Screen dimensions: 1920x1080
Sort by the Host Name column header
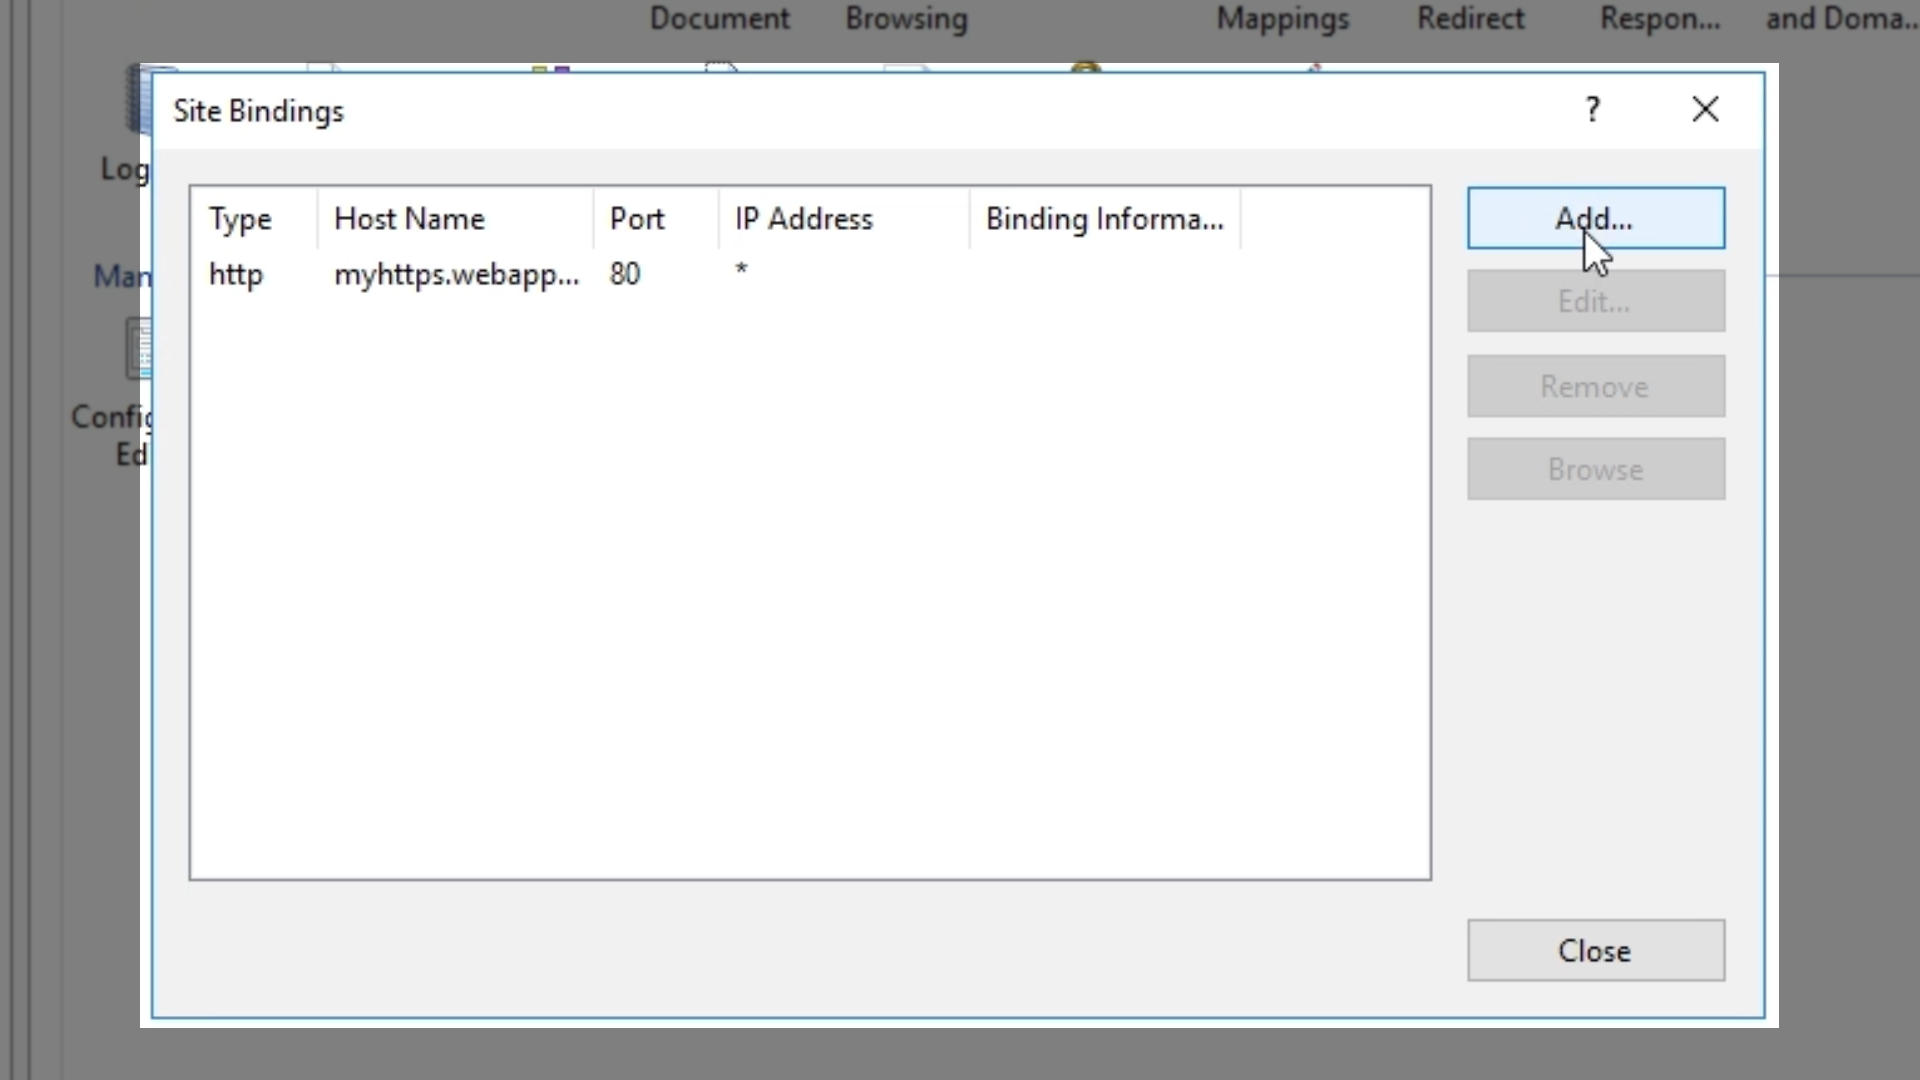tap(409, 219)
